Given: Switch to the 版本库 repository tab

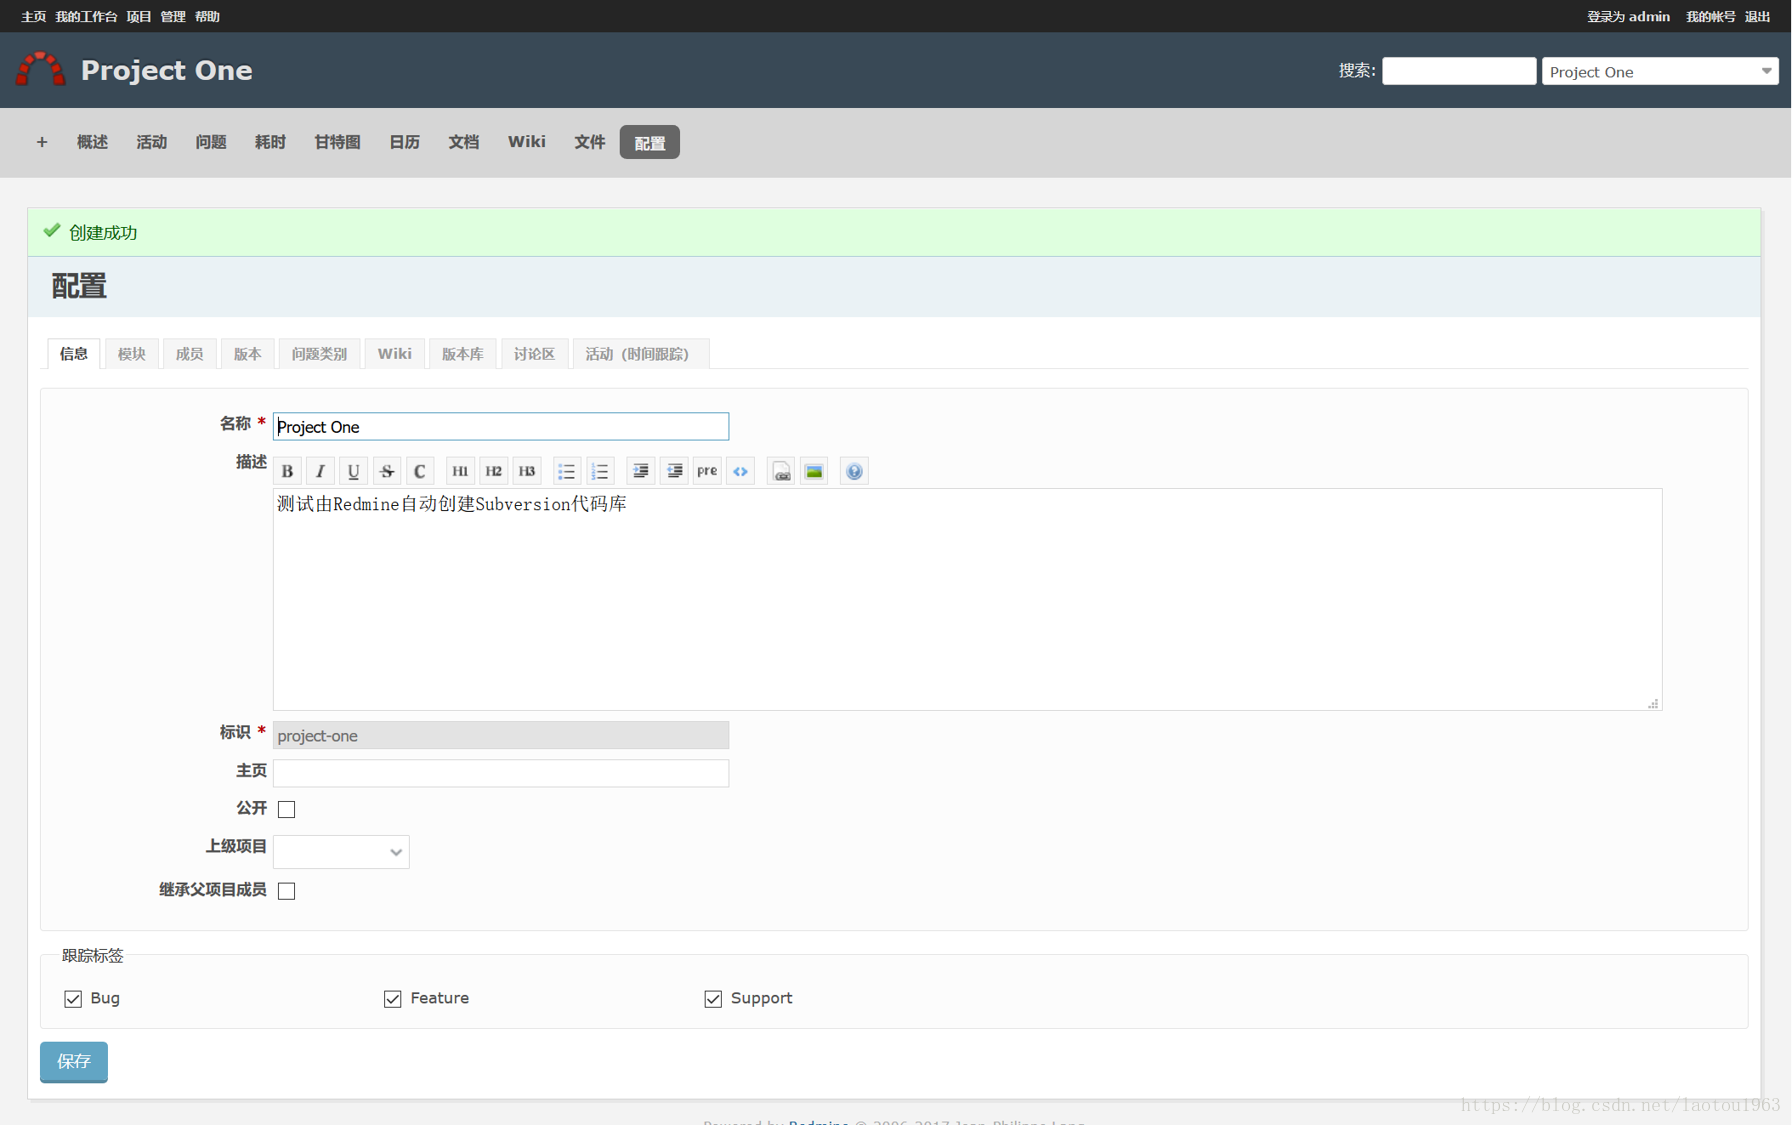Looking at the screenshot, I should click(x=463, y=354).
